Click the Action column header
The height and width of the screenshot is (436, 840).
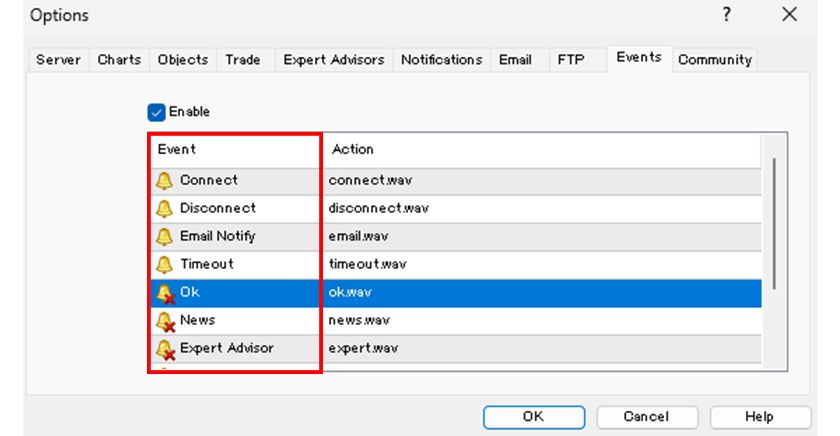(x=353, y=149)
